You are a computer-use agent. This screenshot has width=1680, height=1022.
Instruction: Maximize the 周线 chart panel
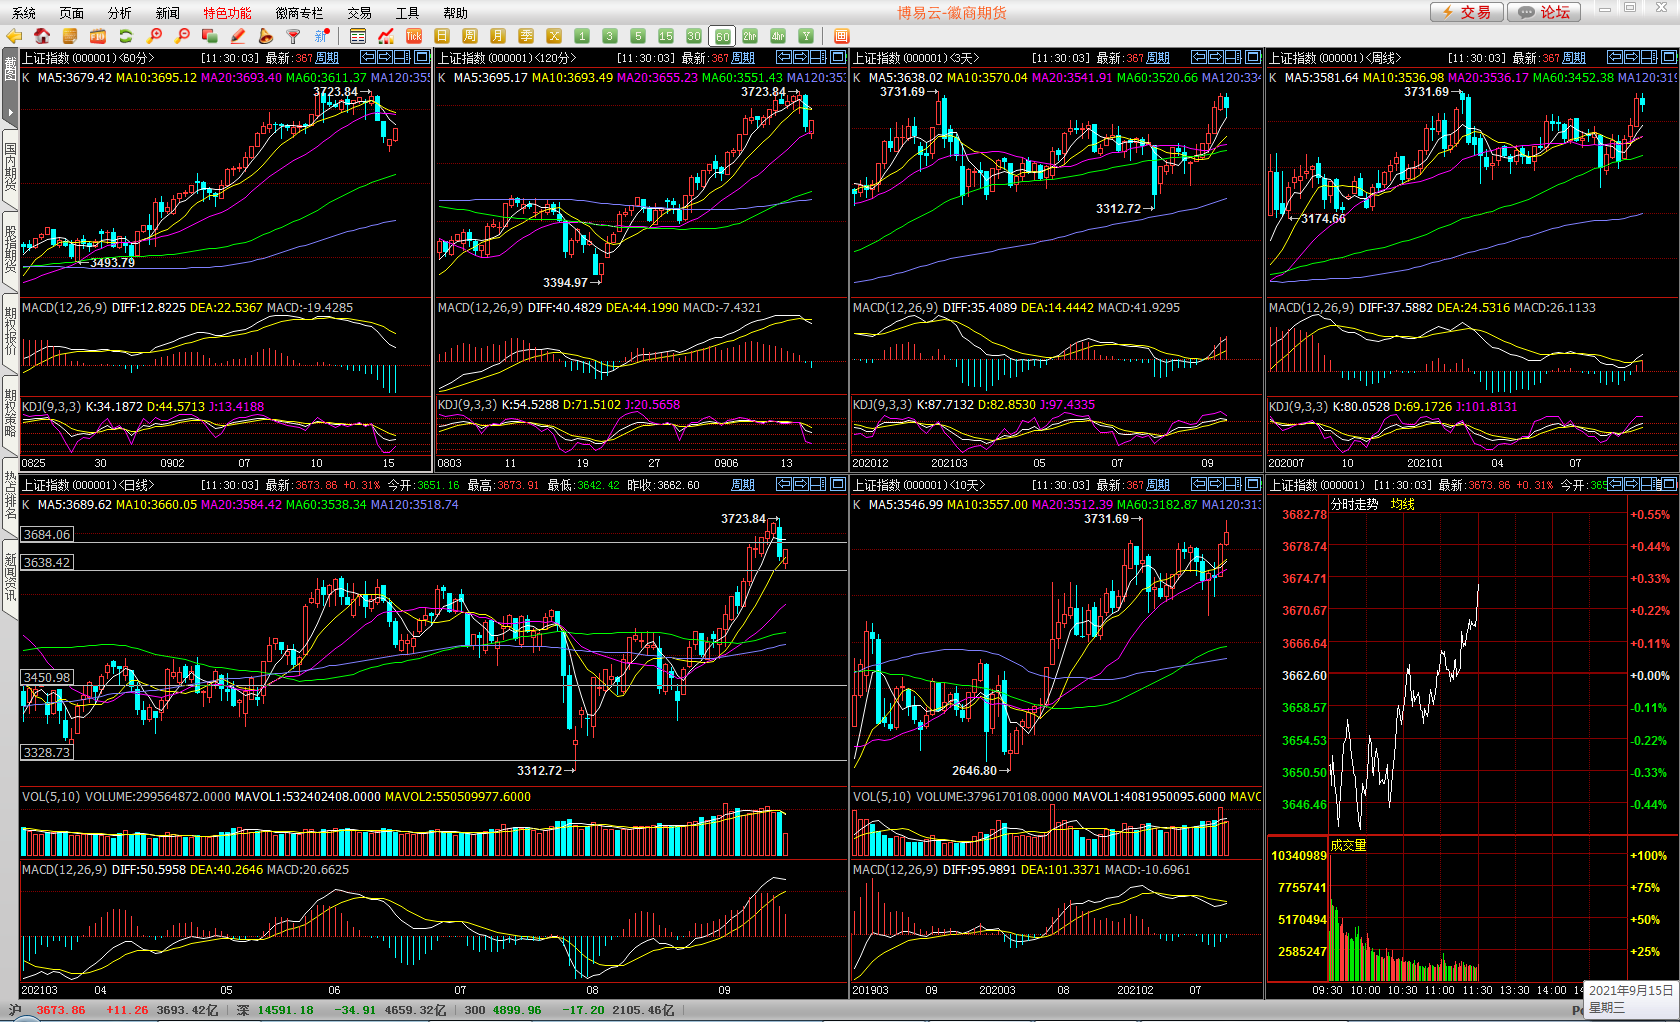[x=1669, y=58]
